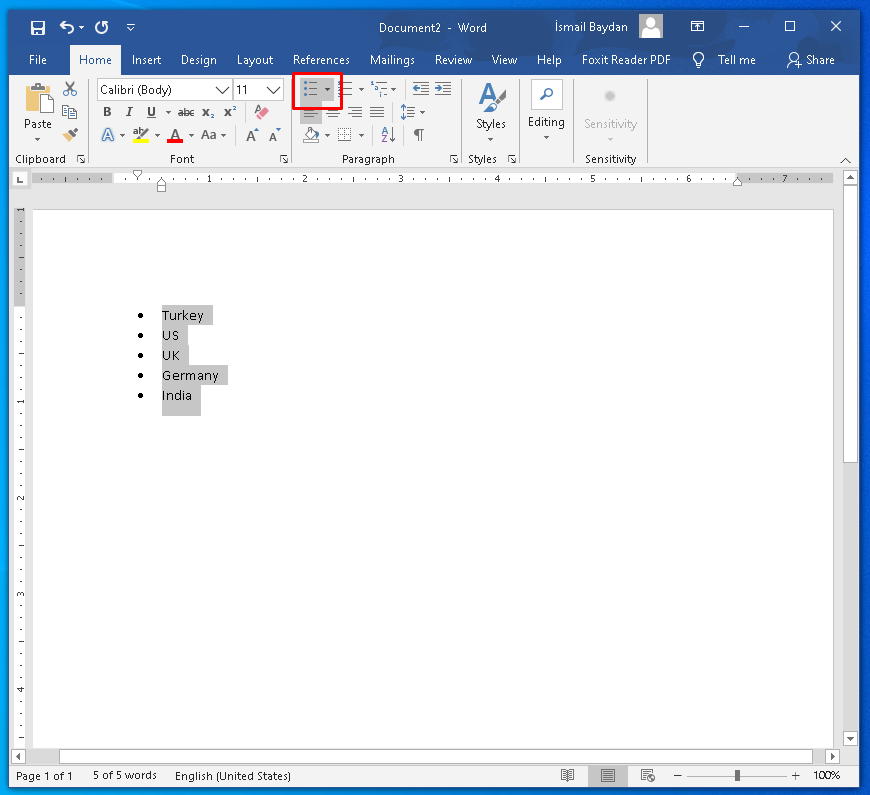
Task: Apply Borders to the selection
Action: 345,135
